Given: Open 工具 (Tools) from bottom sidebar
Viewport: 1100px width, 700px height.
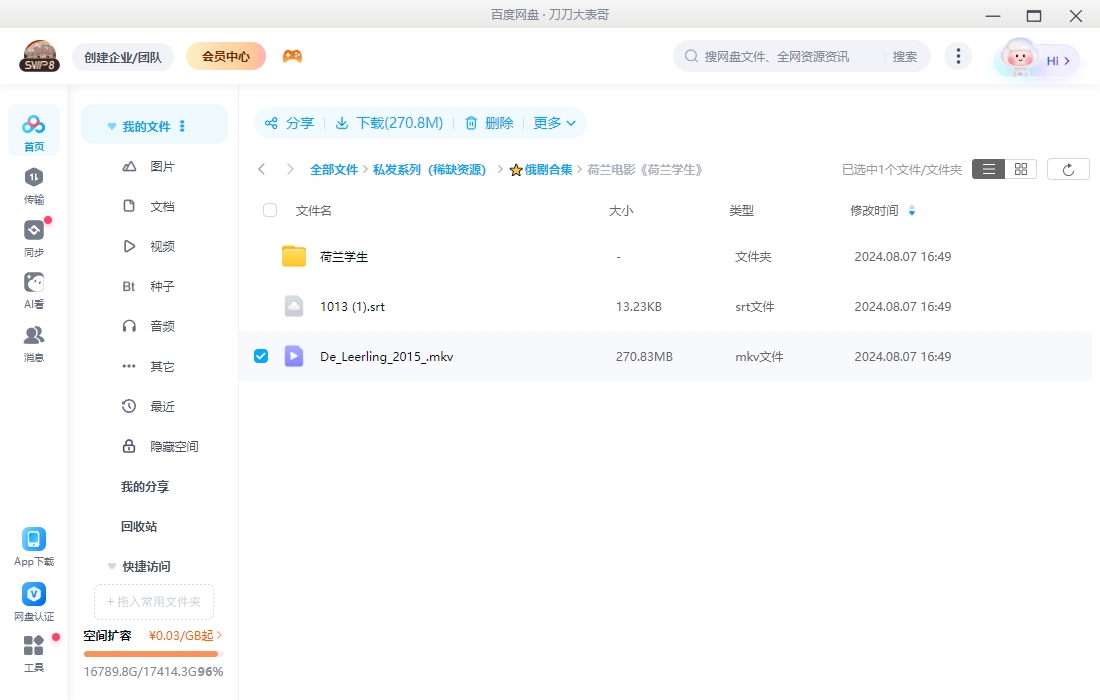Looking at the screenshot, I should pos(33,652).
